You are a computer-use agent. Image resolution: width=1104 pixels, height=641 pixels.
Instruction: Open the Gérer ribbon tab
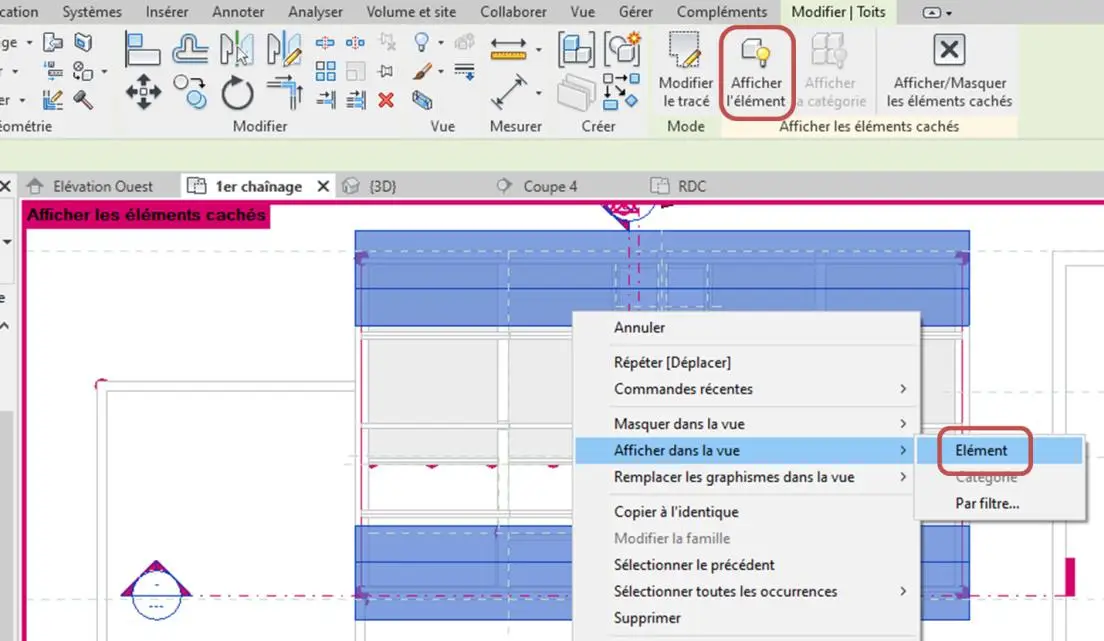coord(636,12)
